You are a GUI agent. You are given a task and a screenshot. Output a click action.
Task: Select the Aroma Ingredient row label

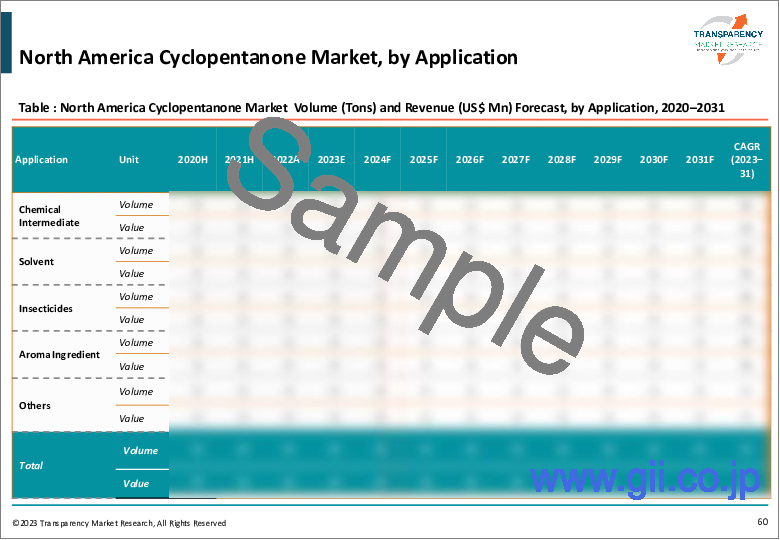pos(59,355)
